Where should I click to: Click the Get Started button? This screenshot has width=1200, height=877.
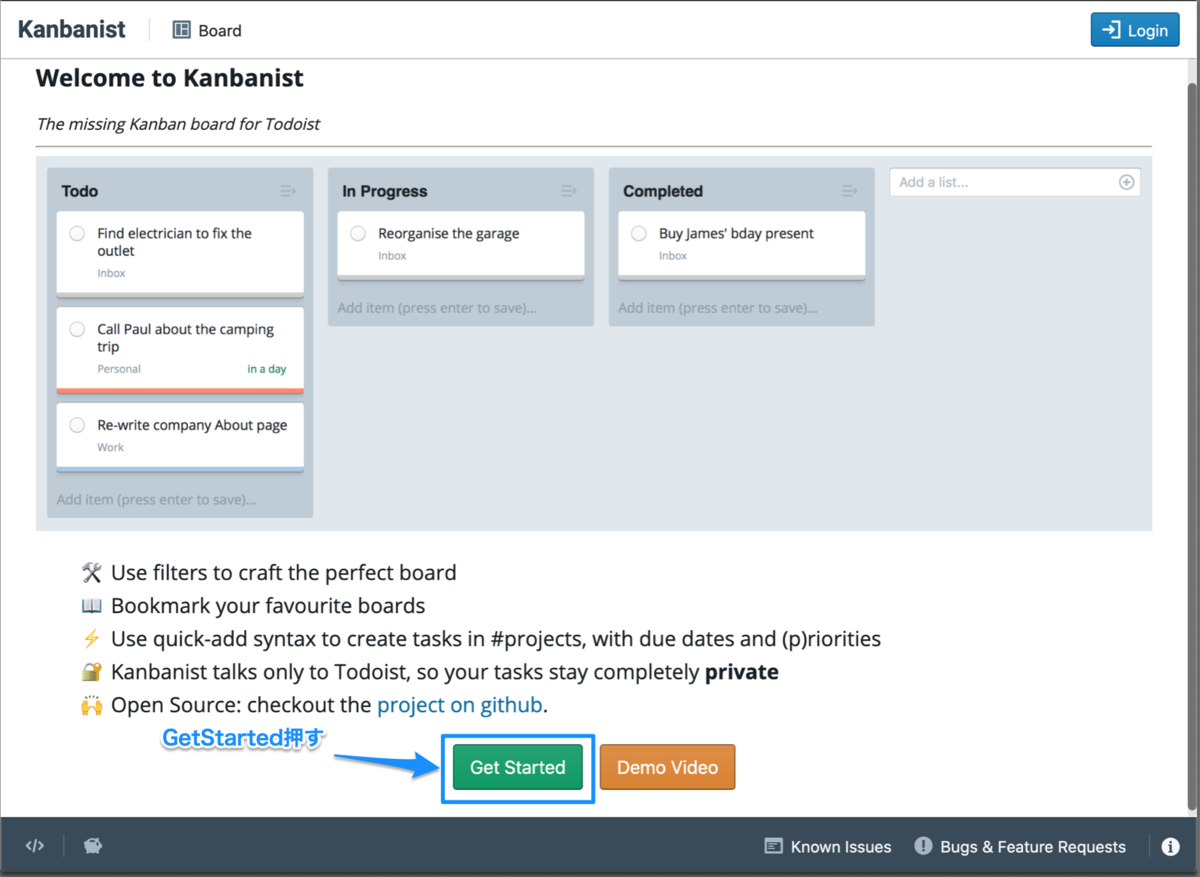coord(518,767)
